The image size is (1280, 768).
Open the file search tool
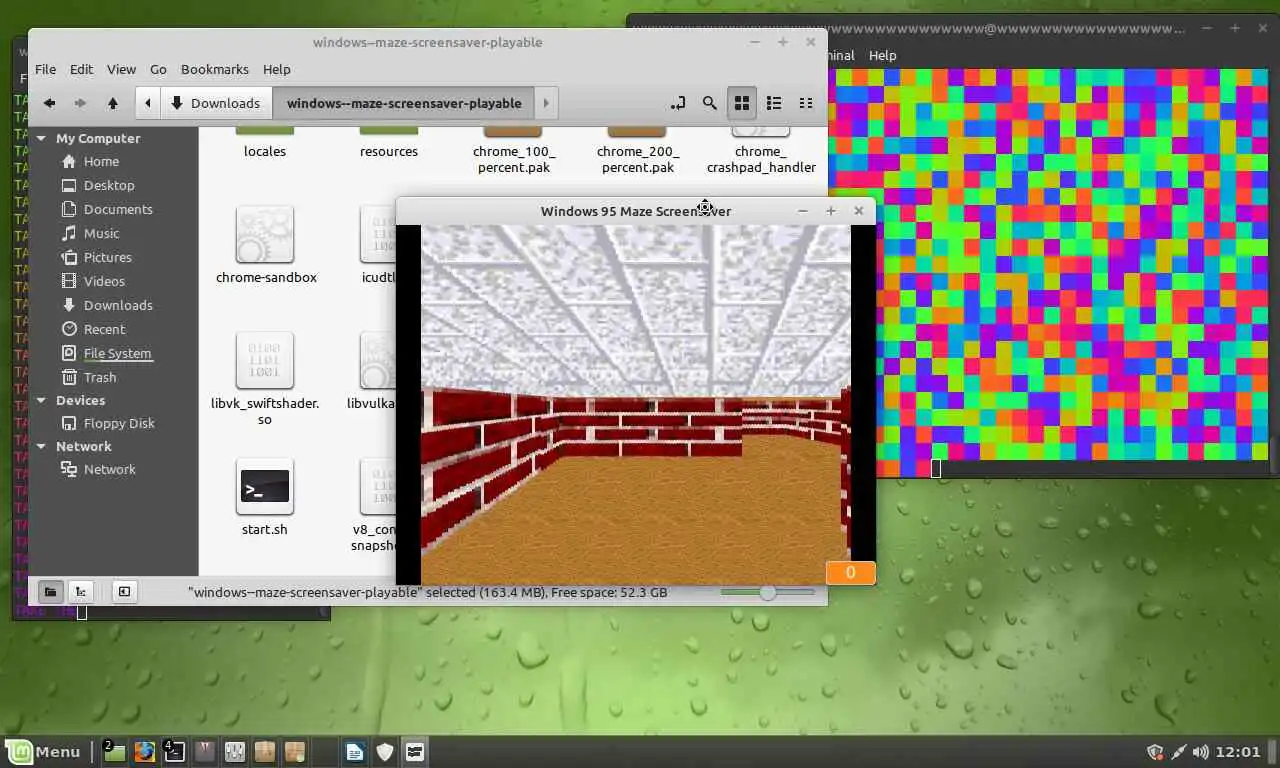[x=710, y=103]
